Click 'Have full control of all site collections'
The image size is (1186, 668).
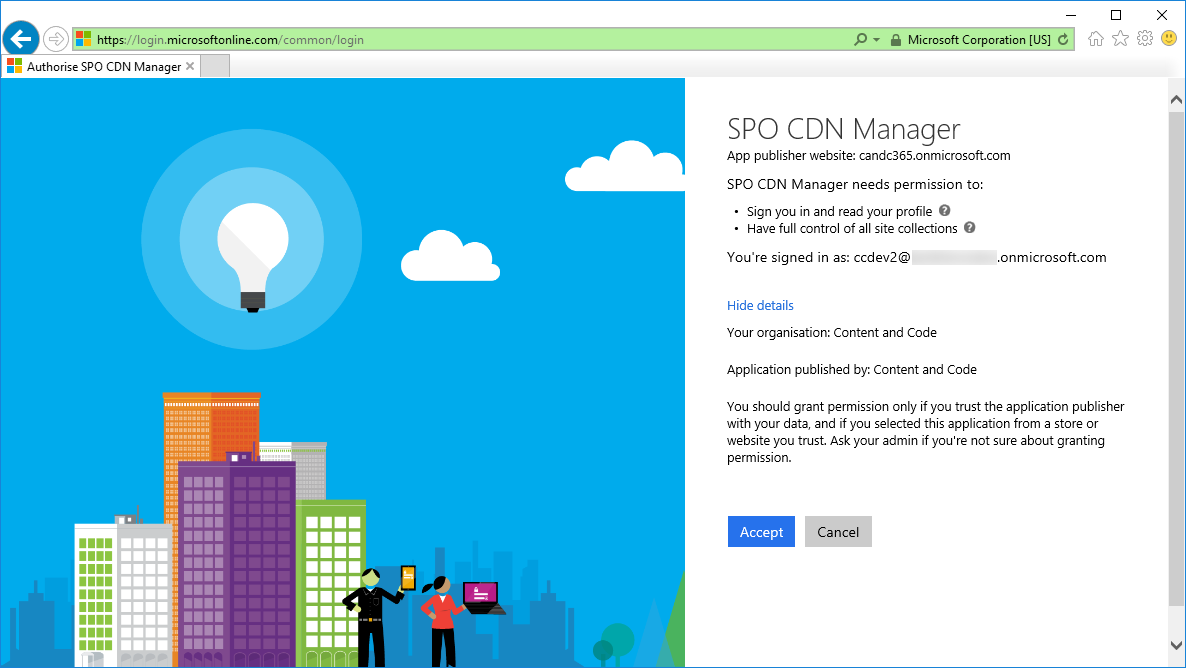[x=852, y=228]
